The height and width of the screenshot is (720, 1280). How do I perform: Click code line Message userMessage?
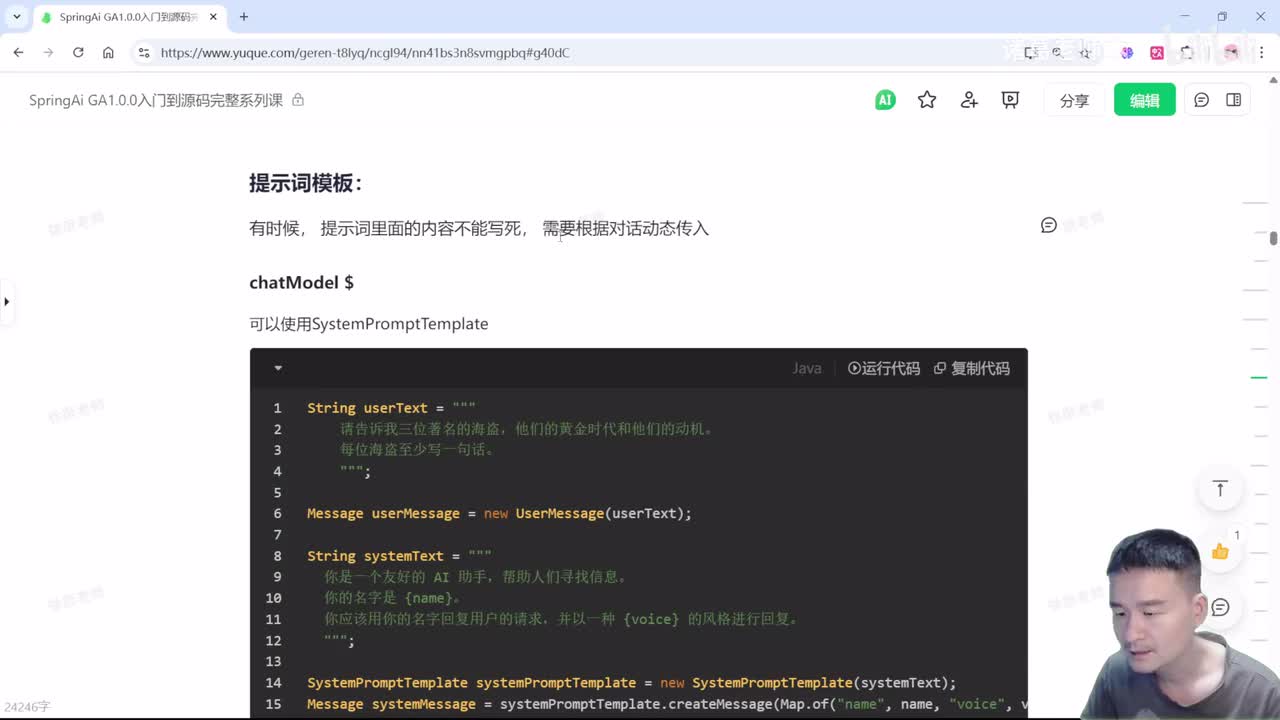(499, 513)
